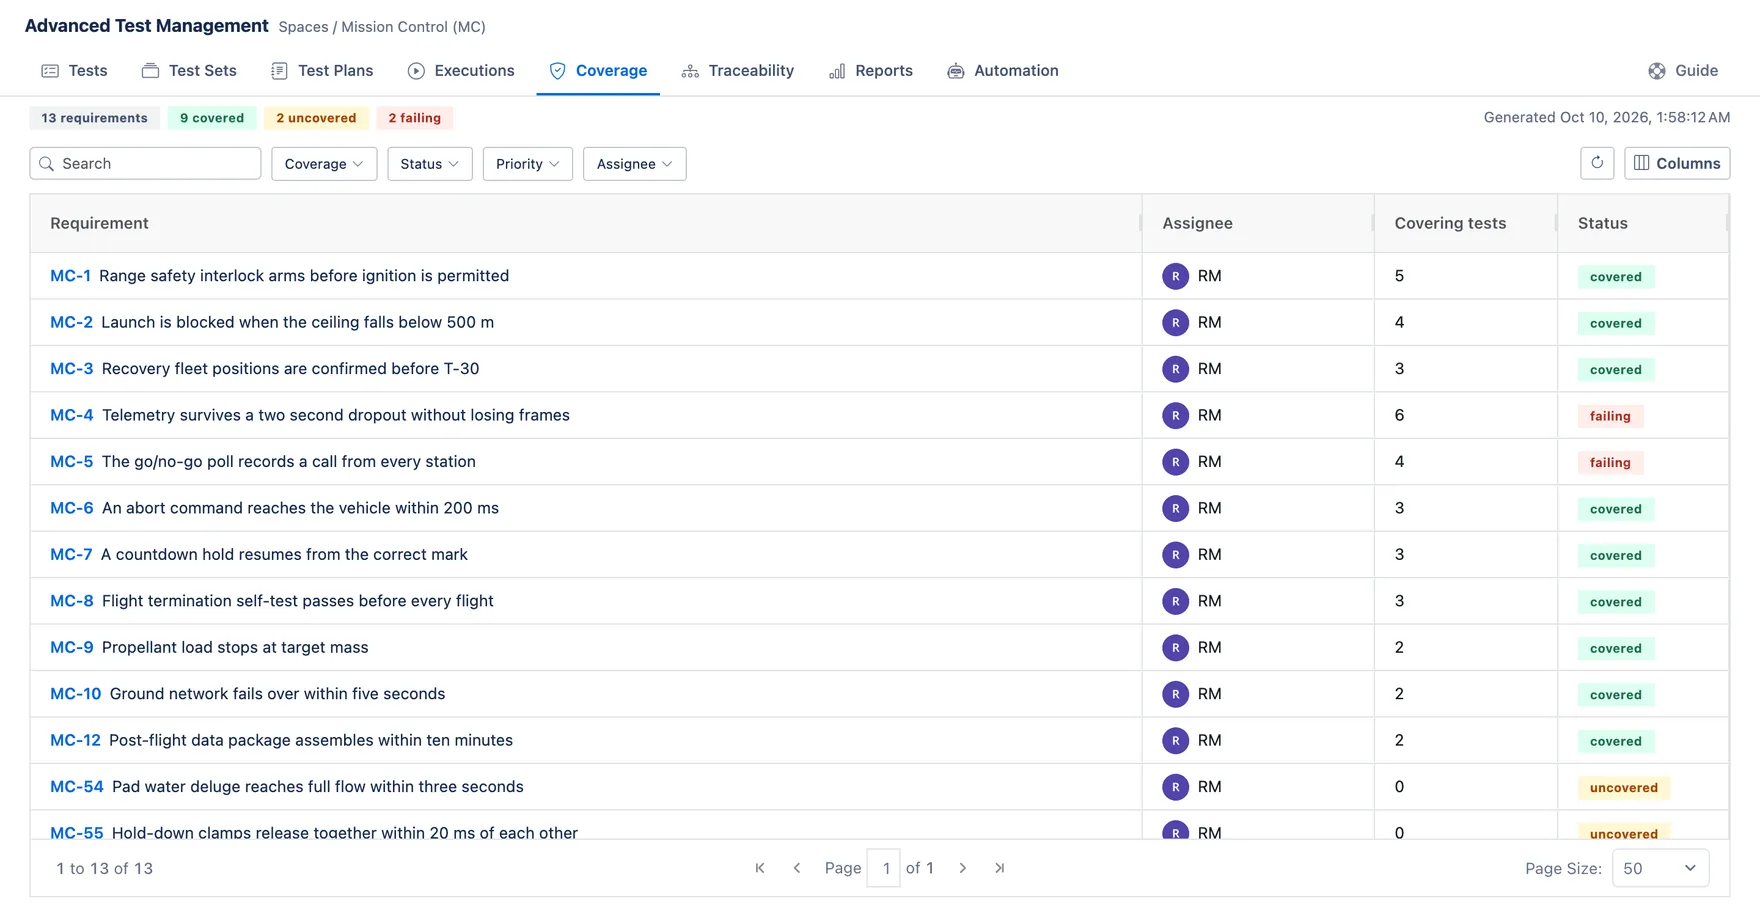1760x912 pixels.
Task: Open the Traceability tab
Action: 738,71
